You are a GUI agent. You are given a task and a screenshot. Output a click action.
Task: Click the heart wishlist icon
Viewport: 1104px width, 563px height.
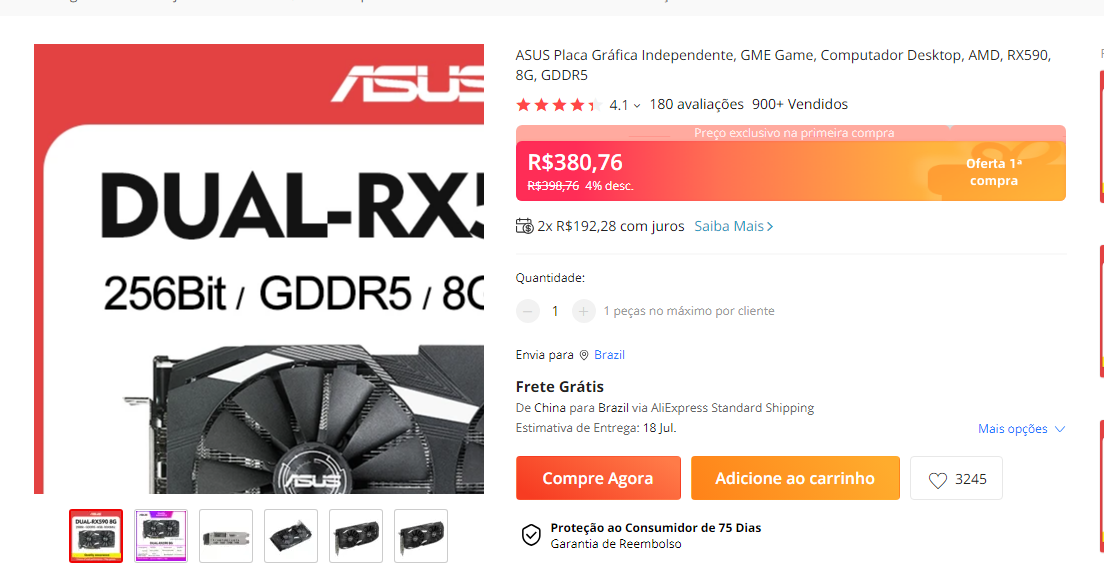pos(938,480)
